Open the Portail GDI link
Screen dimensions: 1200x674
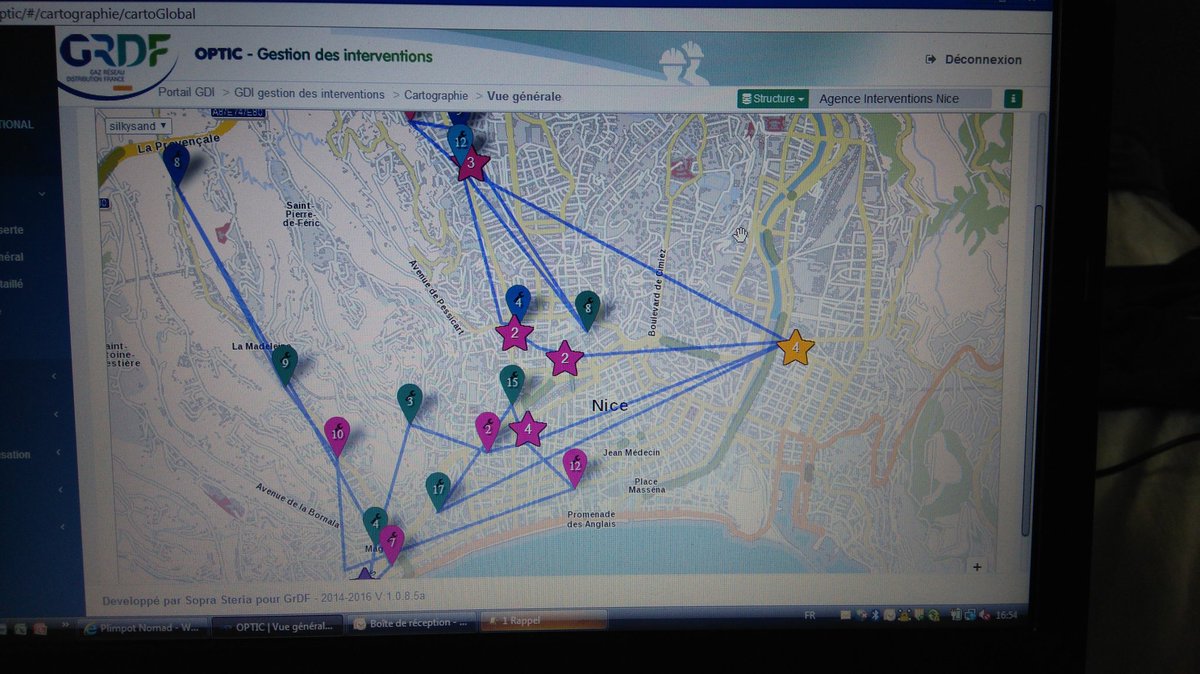coord(186,94)
